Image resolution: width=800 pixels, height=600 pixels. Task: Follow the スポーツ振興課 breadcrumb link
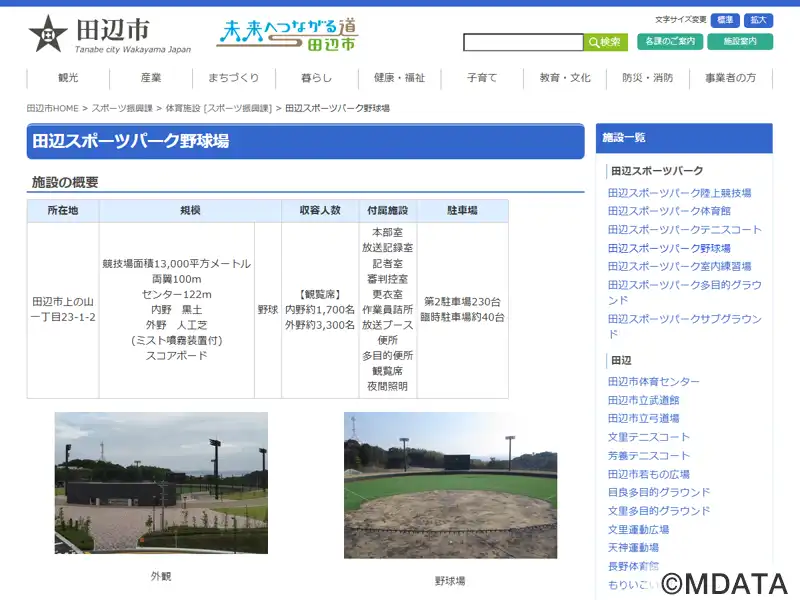[x=122, y=108]
